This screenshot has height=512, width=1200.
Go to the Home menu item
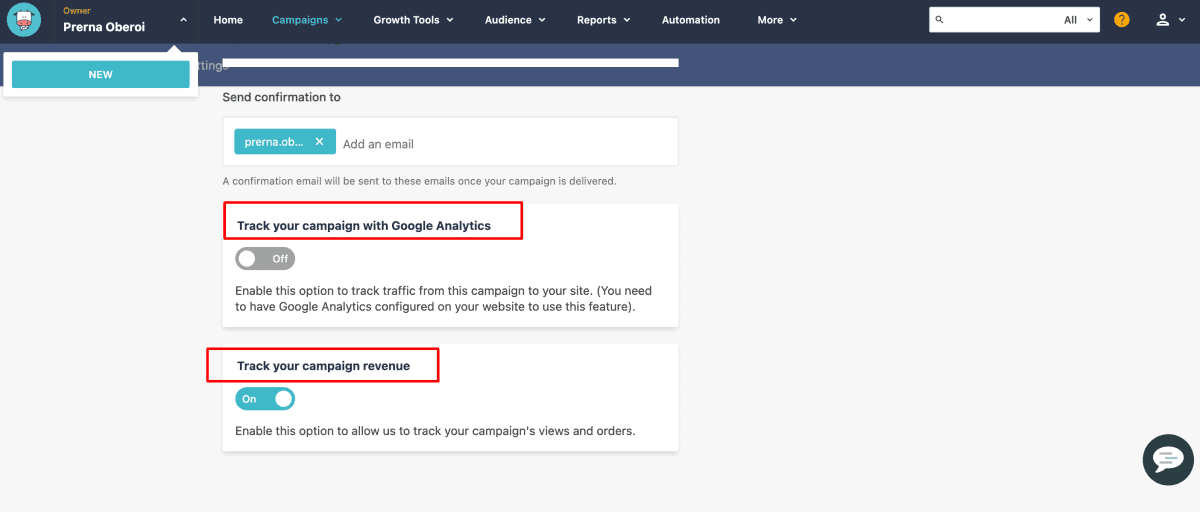point(228,20)
